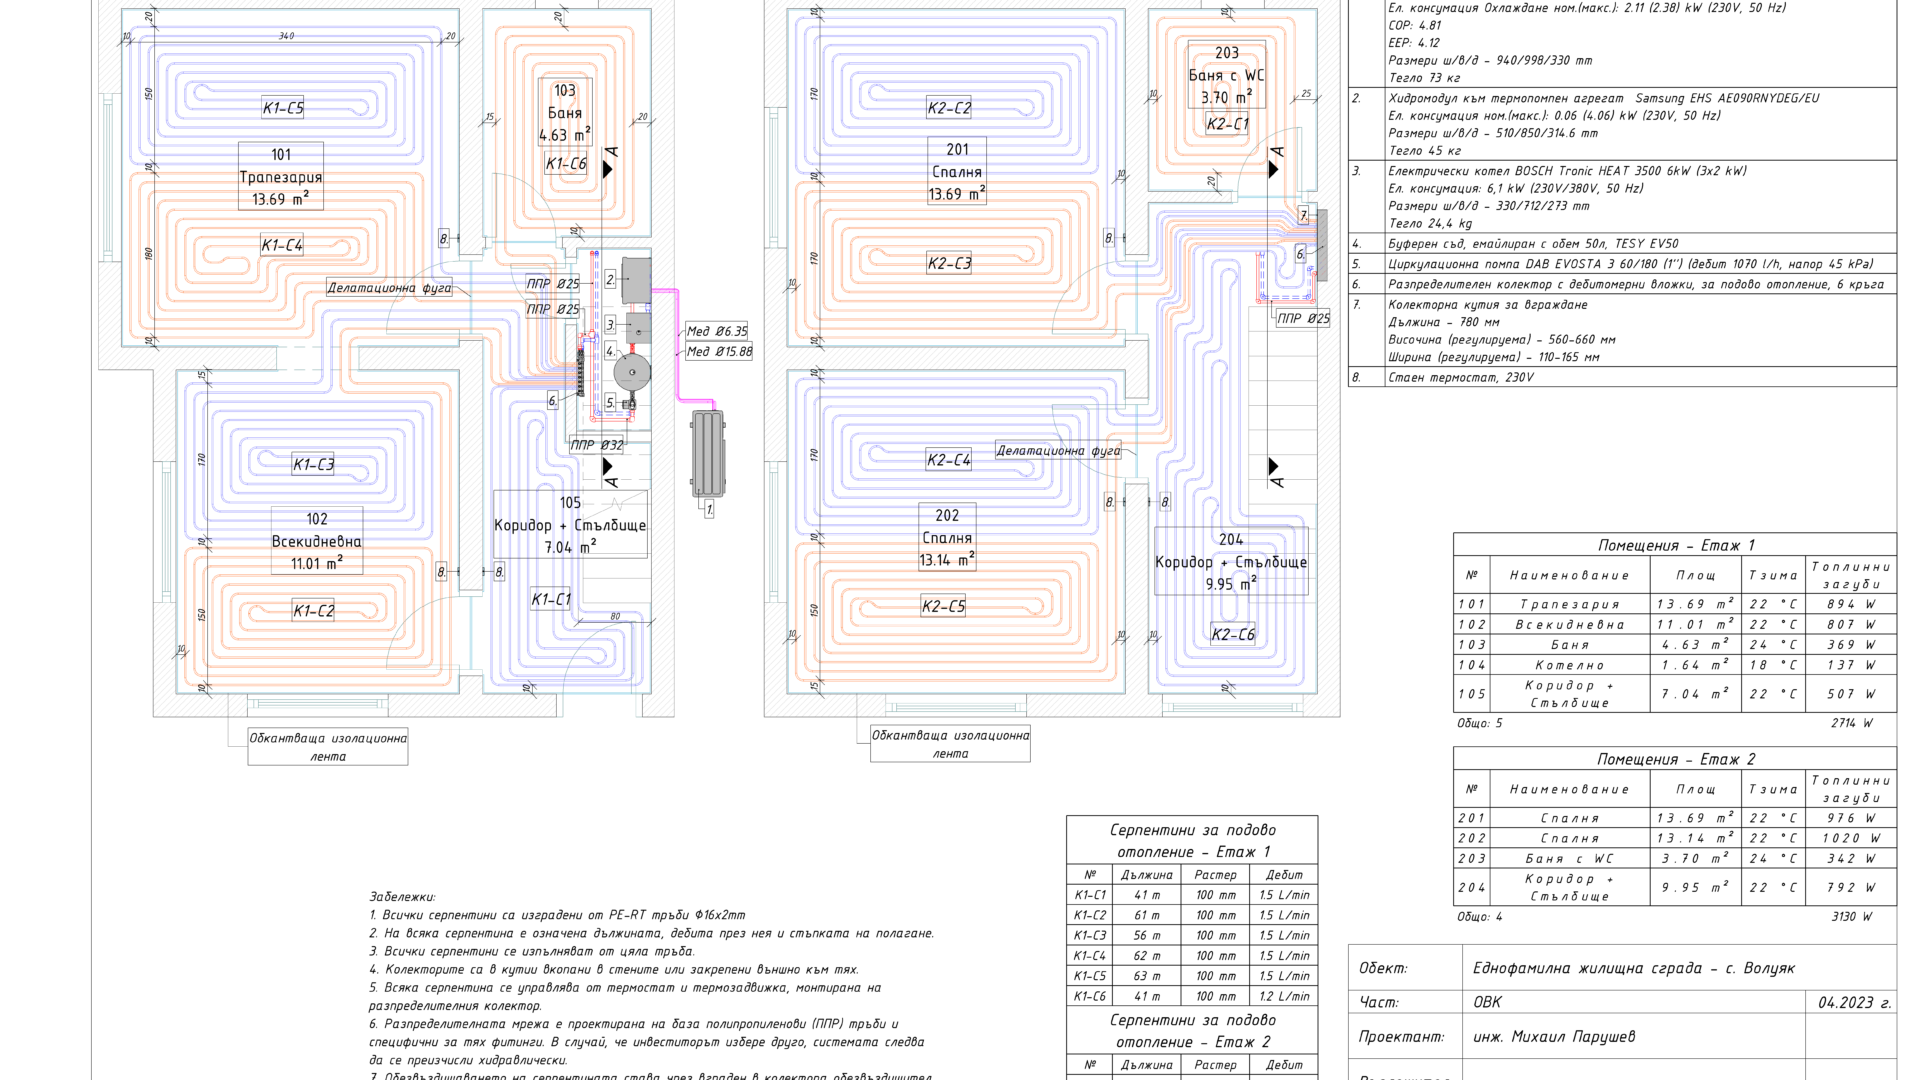Image resolution: width=1920 pixels, height=1080 pixels.
Task: Select the 61 m length cell
Action: pyautogui.click(x=1147, y=915)
